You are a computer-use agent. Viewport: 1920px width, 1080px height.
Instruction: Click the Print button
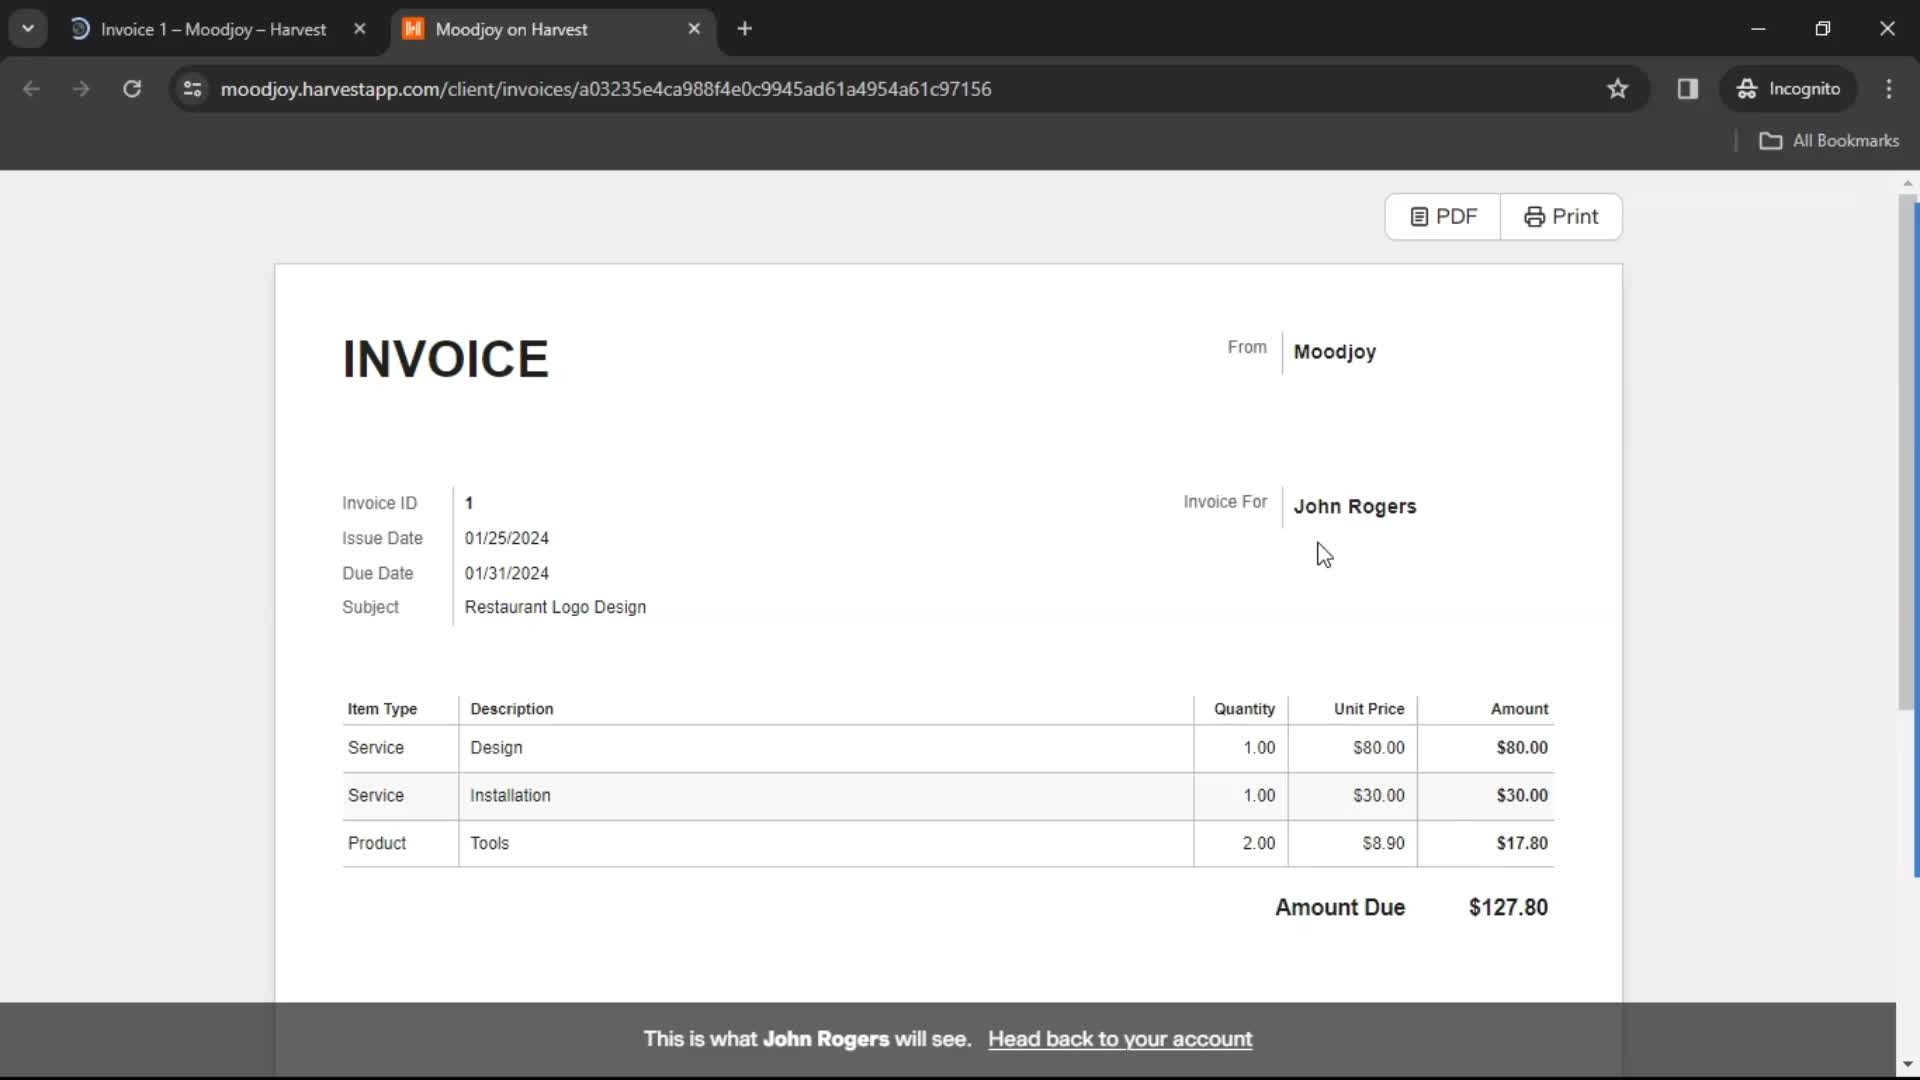(1560, 215)
